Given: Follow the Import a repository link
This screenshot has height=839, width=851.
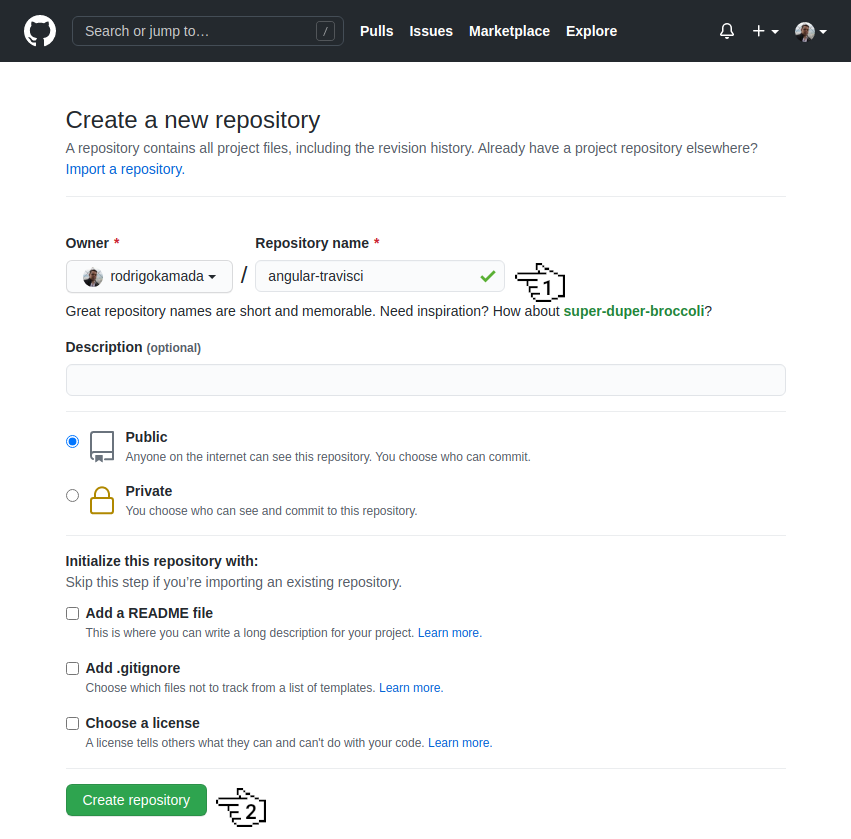Looking at the screenshot, I should pyautogui.click(x=124, y=169).
